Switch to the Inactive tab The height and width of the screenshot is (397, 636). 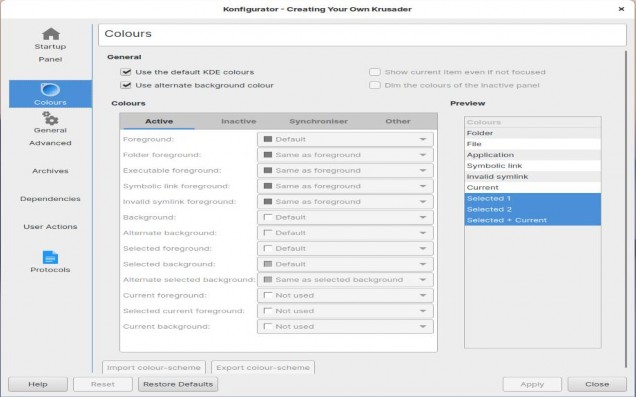pos(238,121)
